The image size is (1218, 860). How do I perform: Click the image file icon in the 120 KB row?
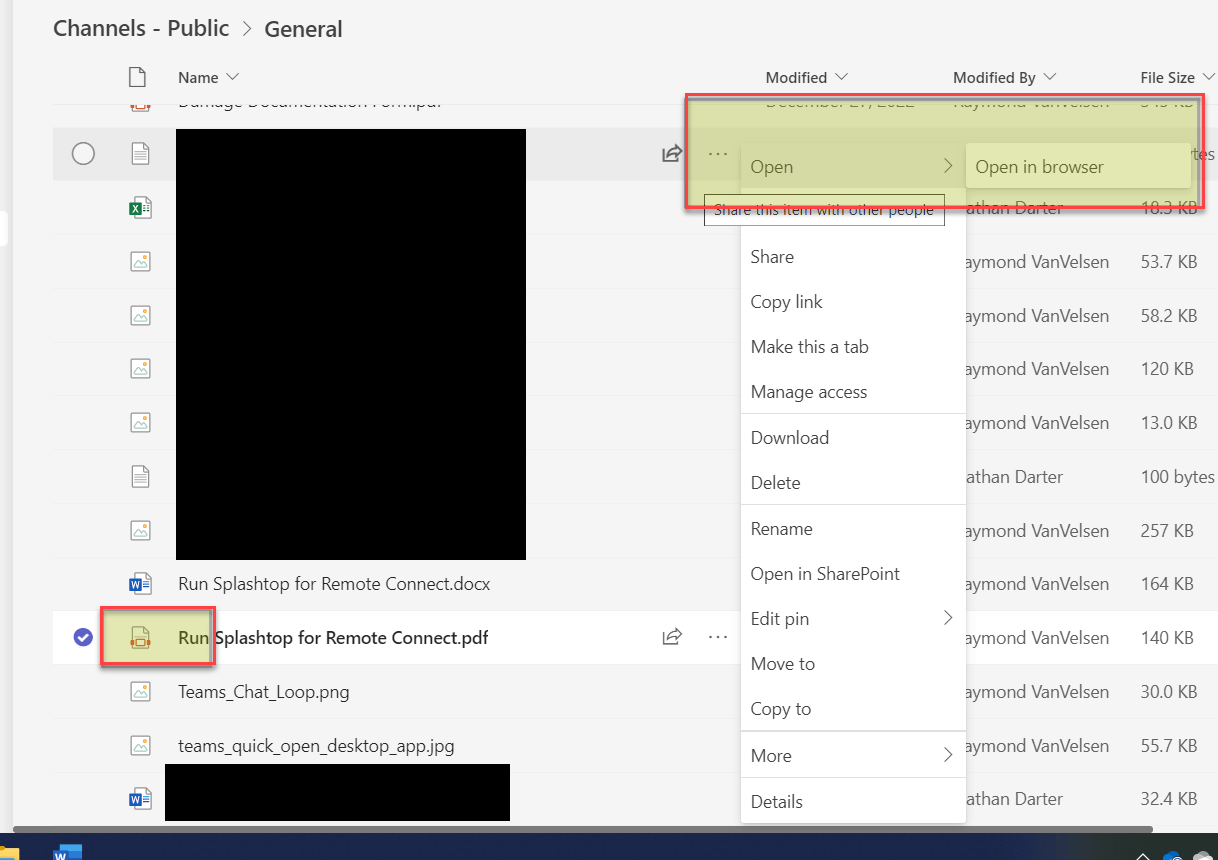click(x=141, y=369)
